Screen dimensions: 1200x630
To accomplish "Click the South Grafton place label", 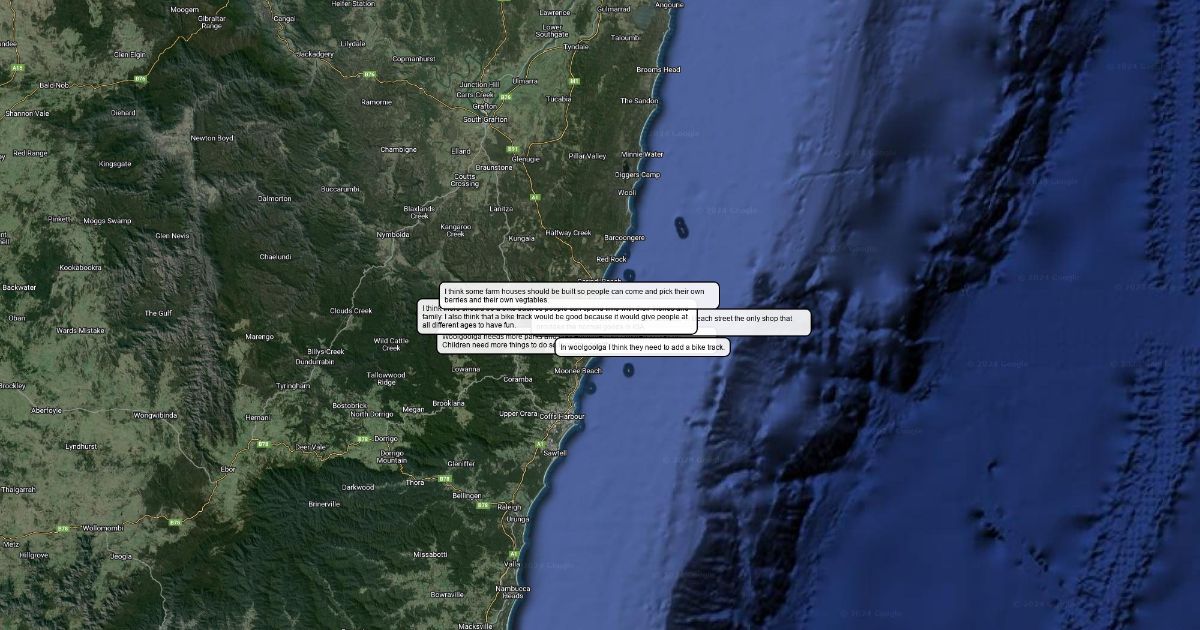I will pos(486,120).
